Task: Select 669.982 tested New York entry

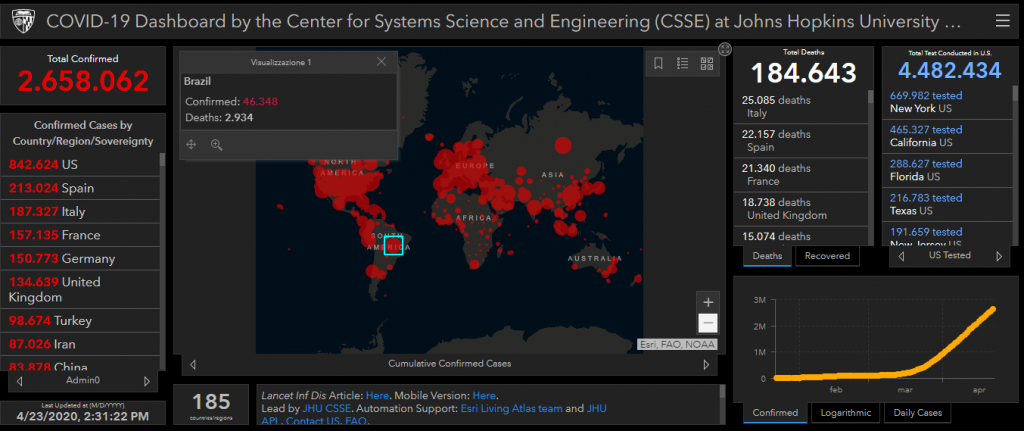Action: coord(948,102)
